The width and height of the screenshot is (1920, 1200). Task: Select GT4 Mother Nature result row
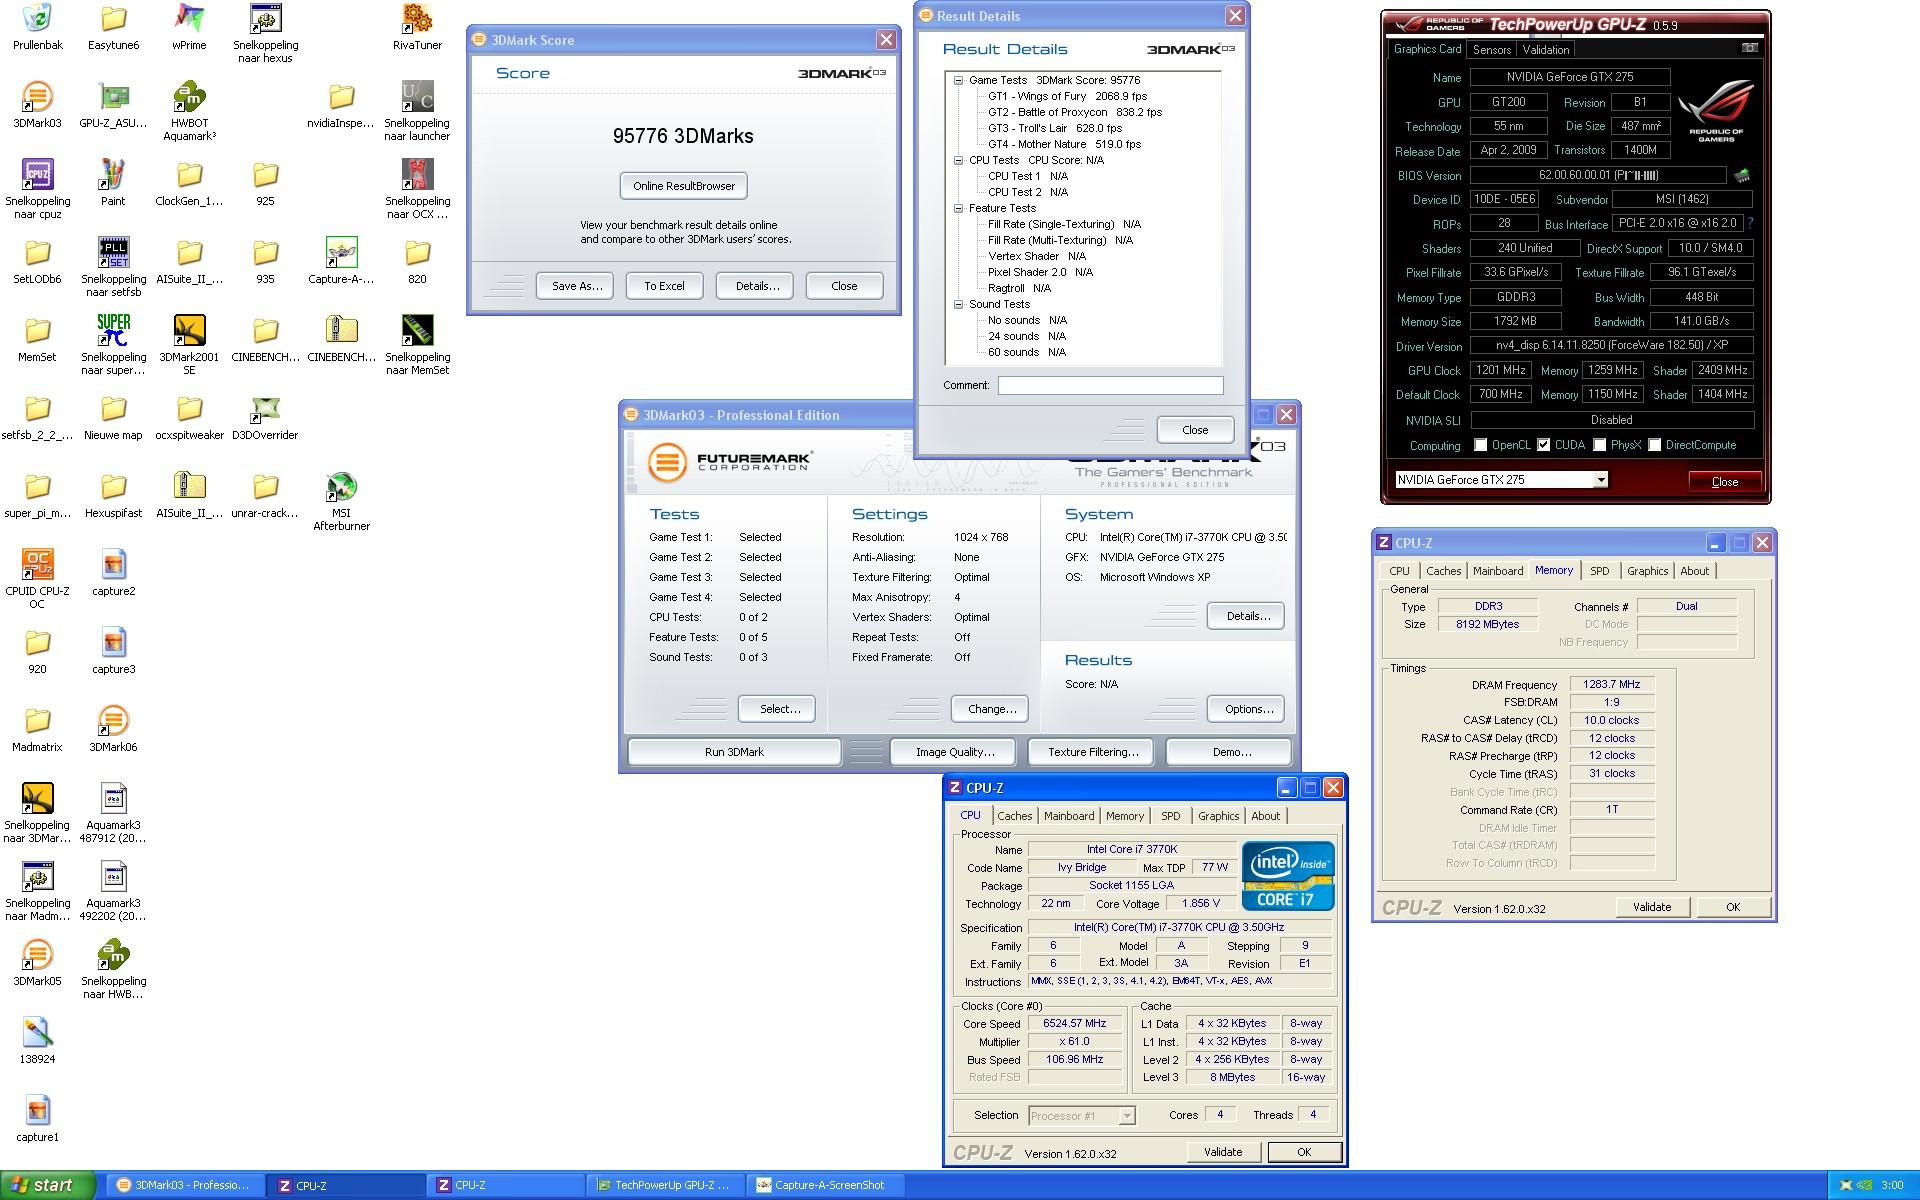pyautogui.click(x=1064, y=144)
